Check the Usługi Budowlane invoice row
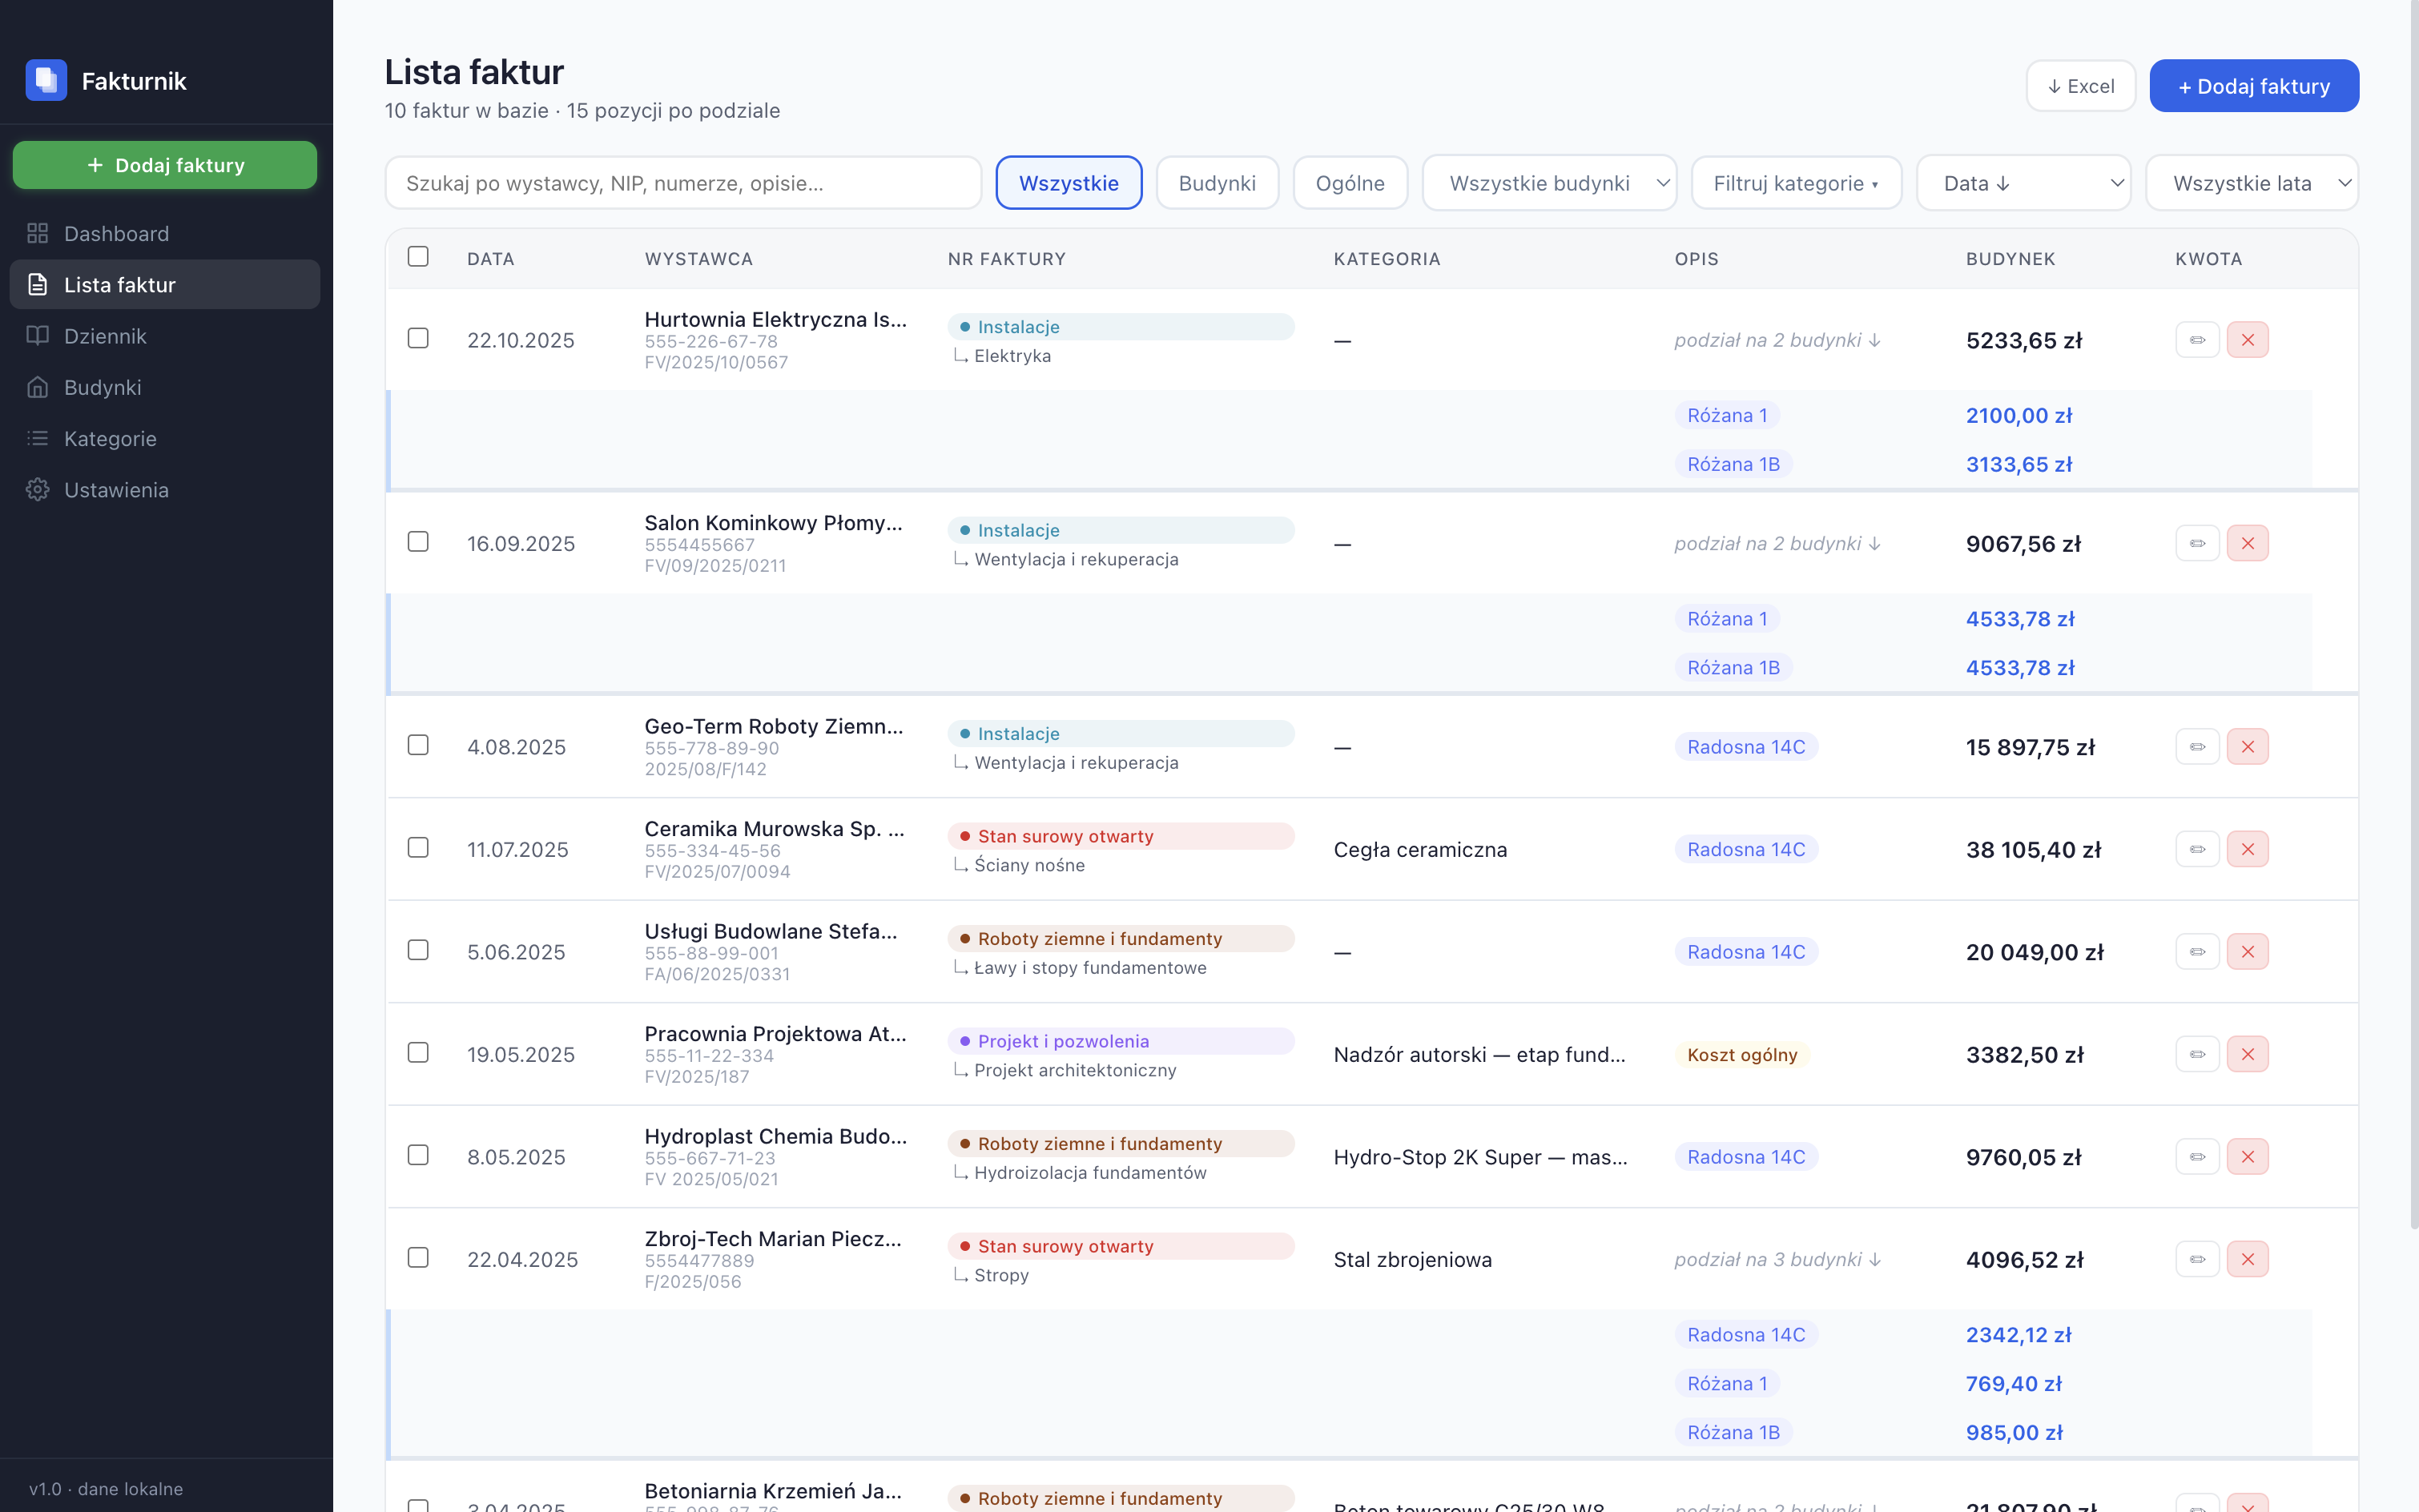Image resolution: width=2419 pixels, height=1512 pixels. click(418, 951)
